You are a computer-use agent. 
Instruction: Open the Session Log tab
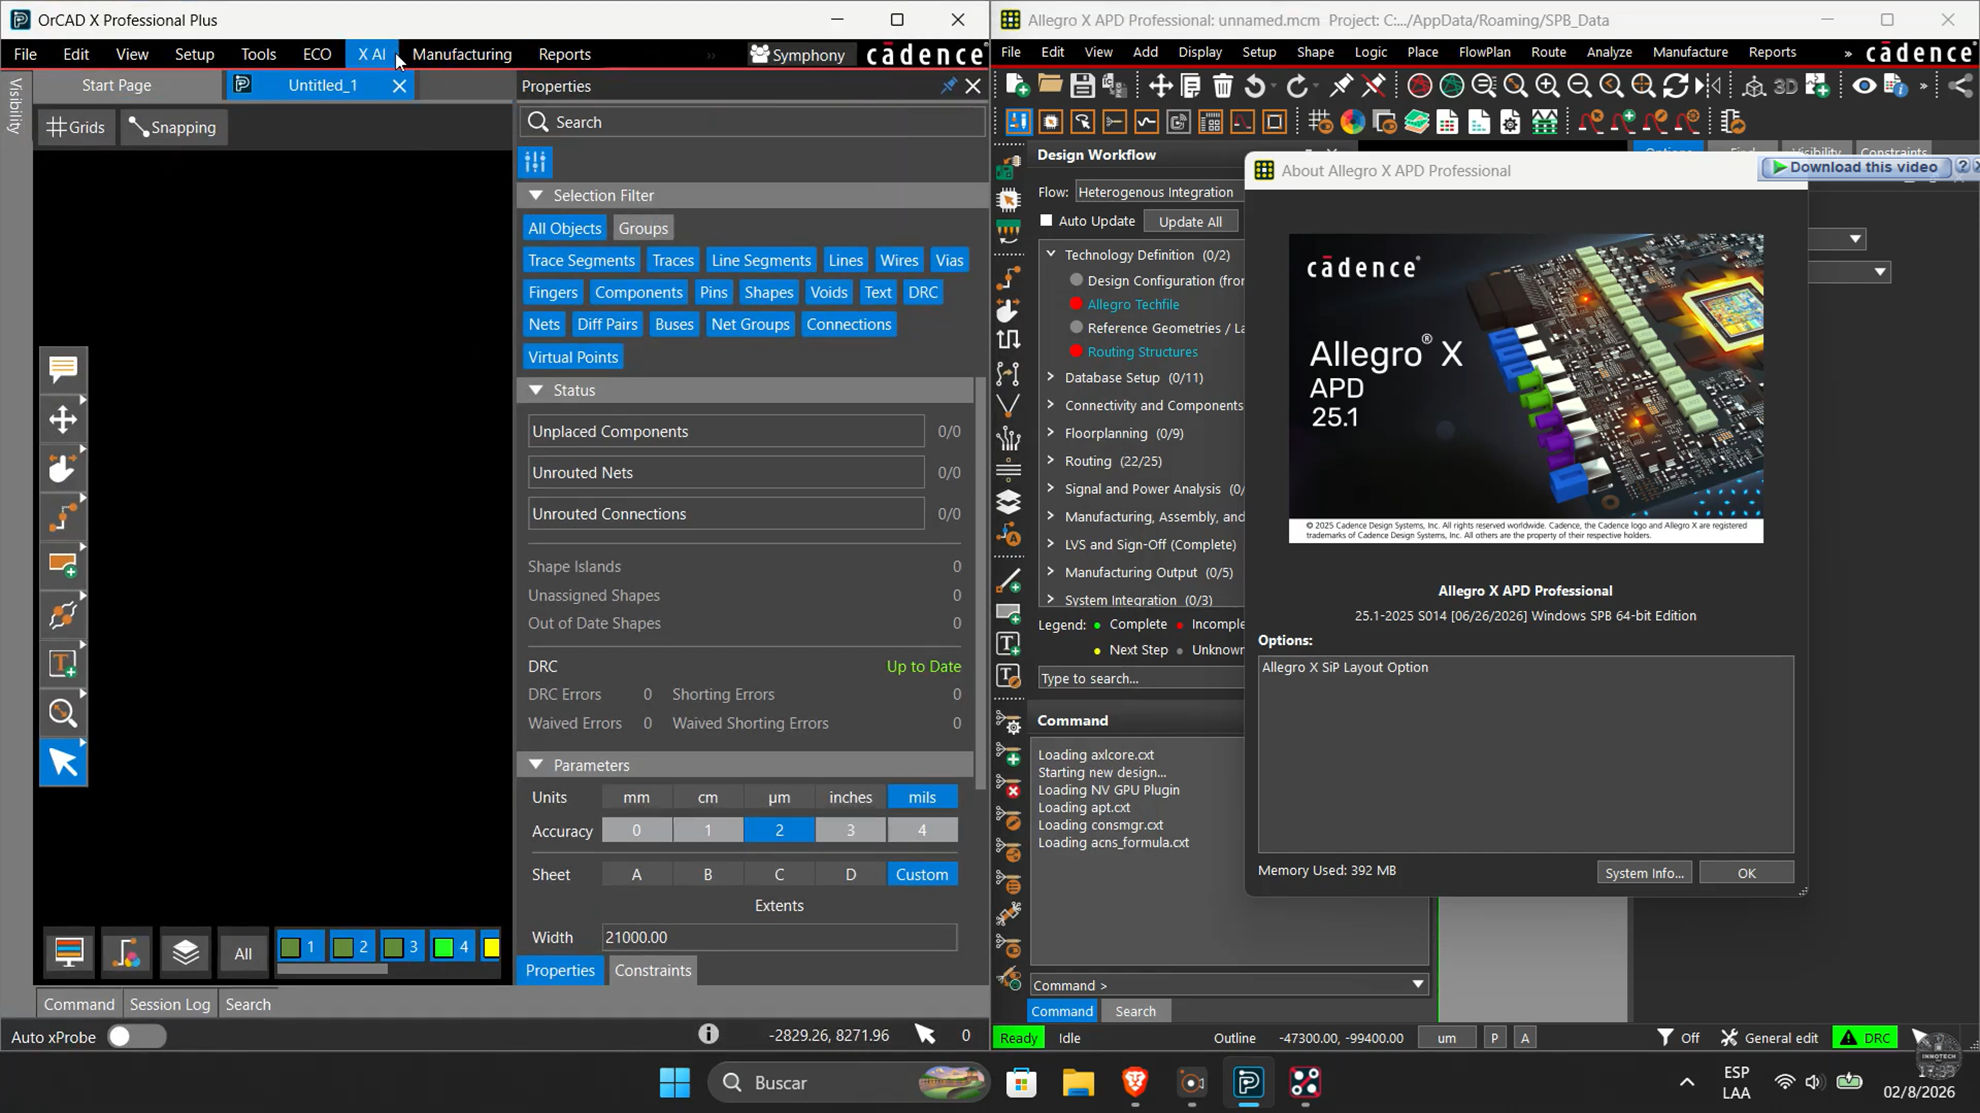[x=170, y=1004]
